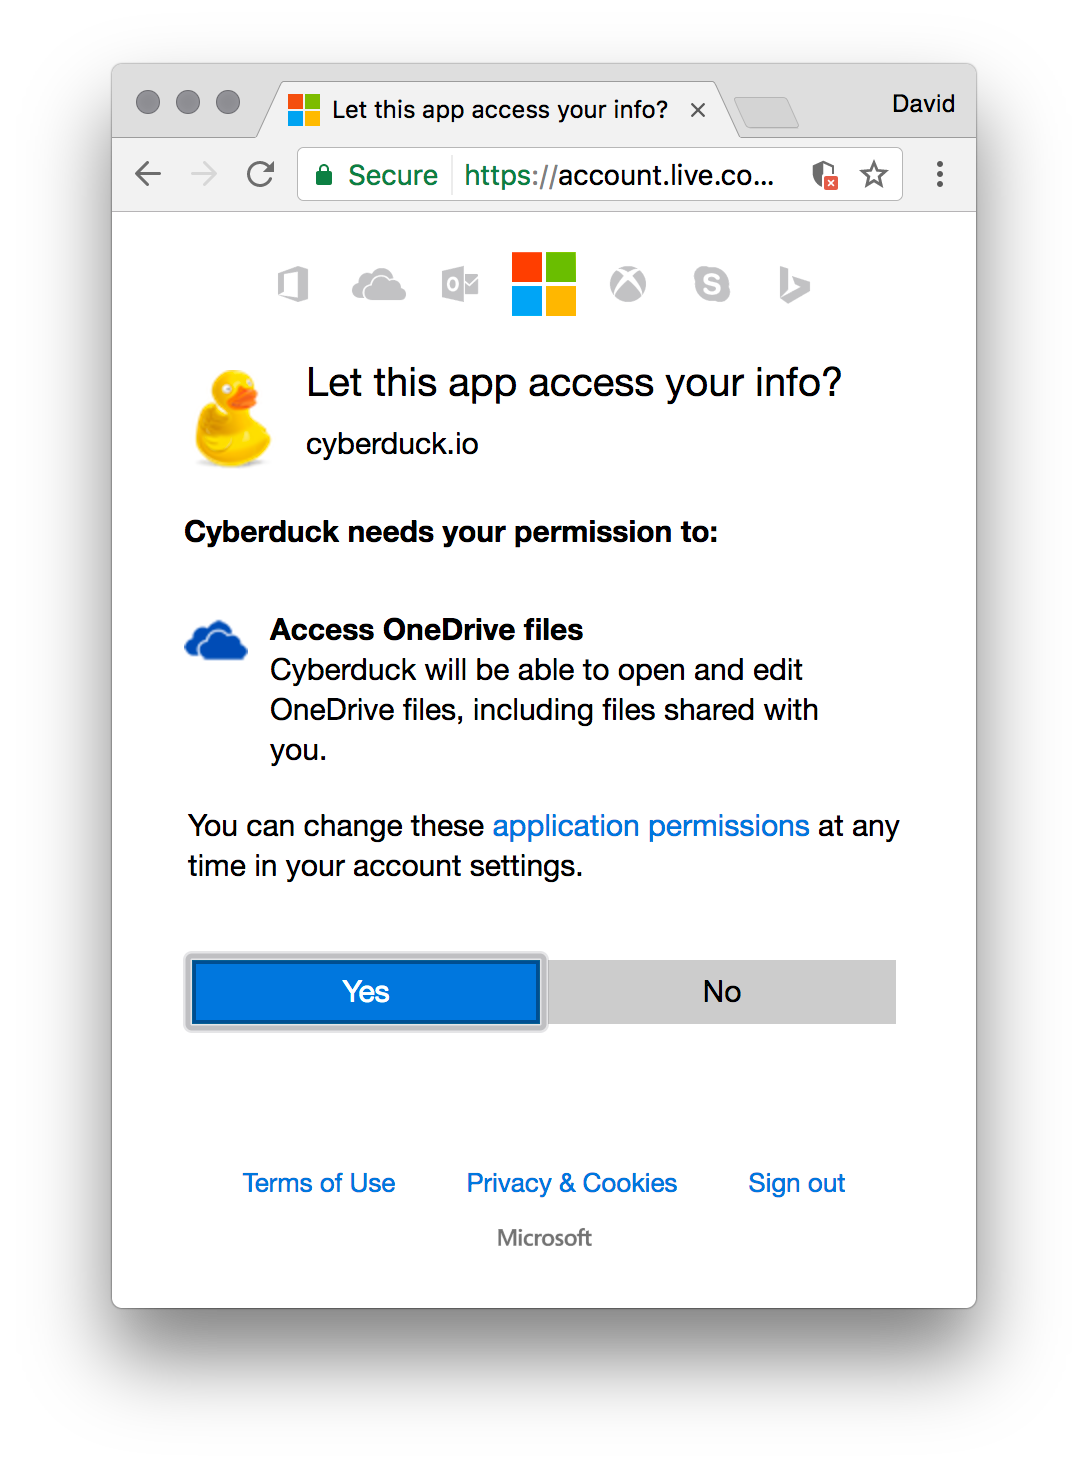Click the Skype icon in header
This screenshot has width=1088, height=1468.
pyautogui.click(x=712, y=285)
